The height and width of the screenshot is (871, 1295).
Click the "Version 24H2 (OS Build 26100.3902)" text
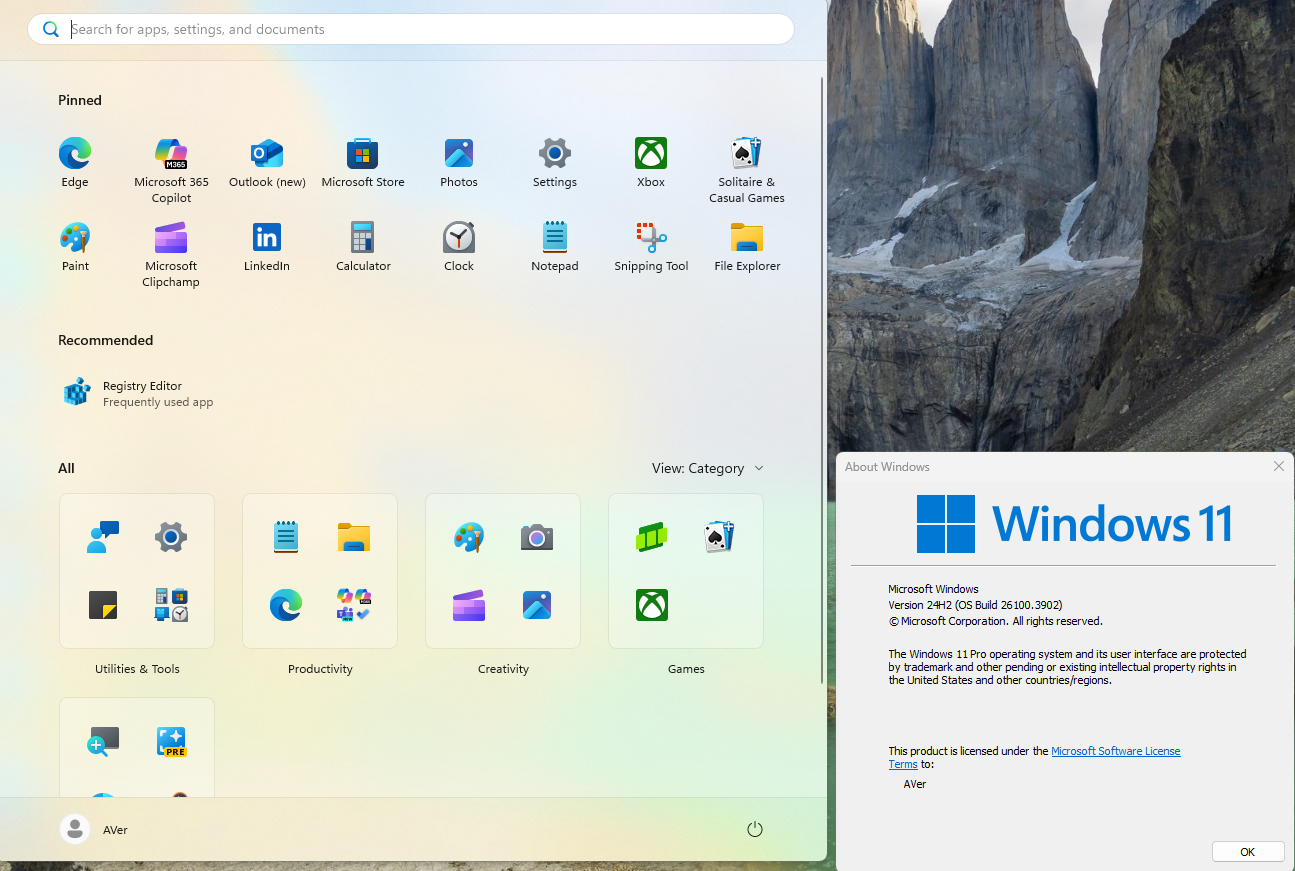pos(975,605)
